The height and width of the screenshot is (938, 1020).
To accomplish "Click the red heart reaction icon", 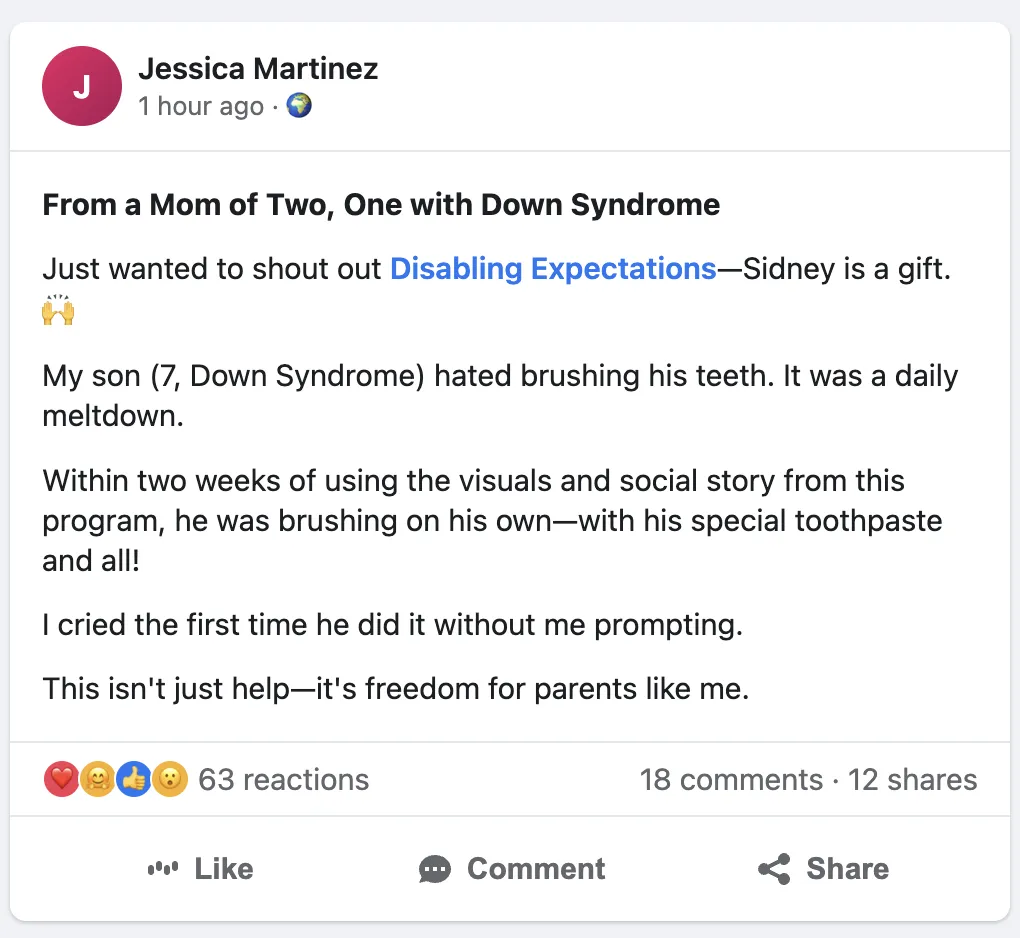I will [61, 779].
